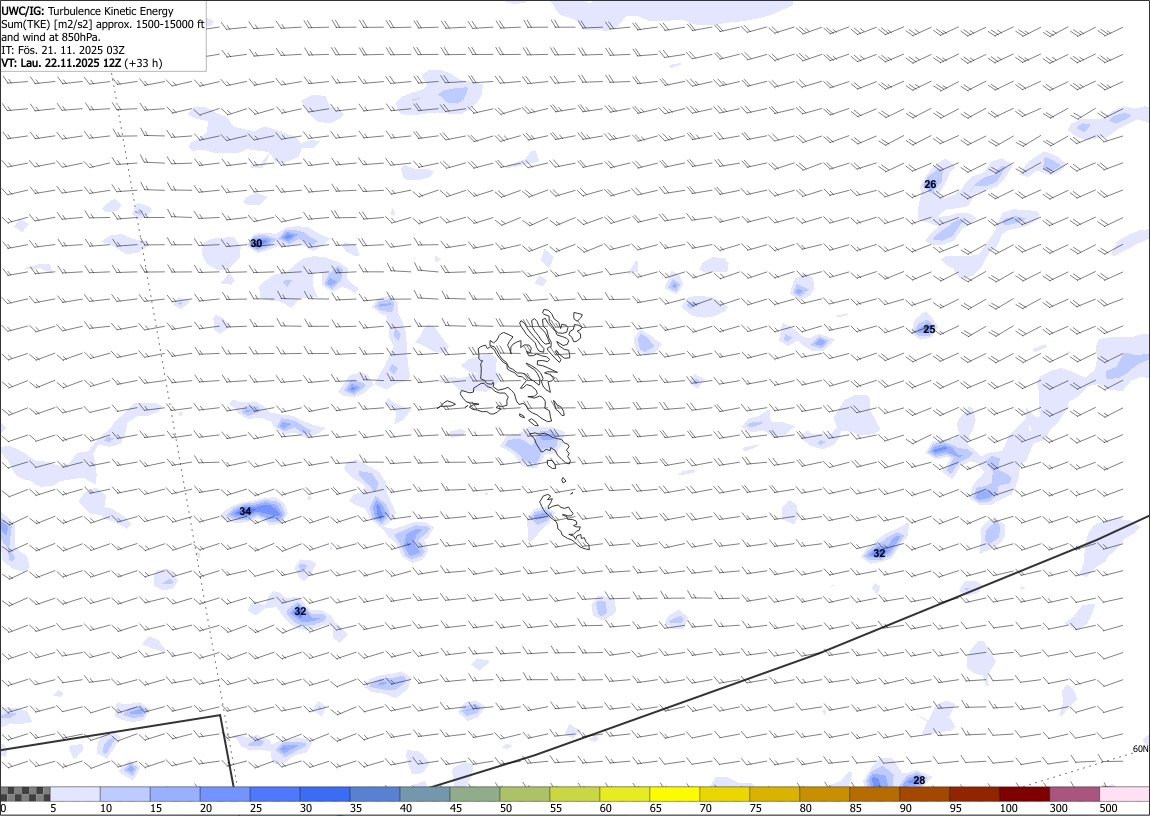Screen dimensions: 1150x816
Task: Click the 'and wind at 850hPa.' line
Action: 51,37
